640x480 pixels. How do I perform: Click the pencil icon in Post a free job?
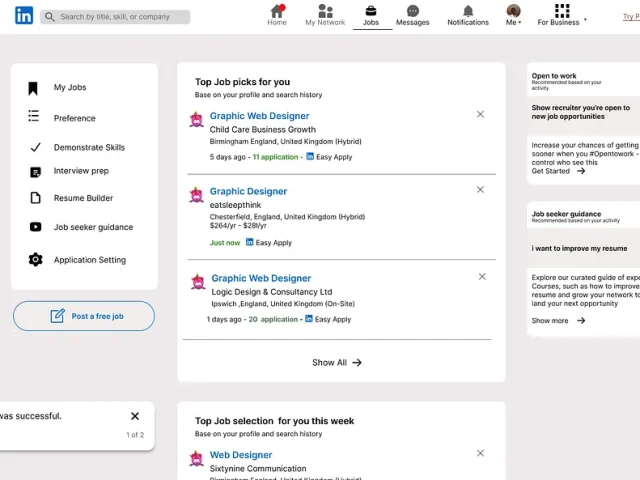58,316
